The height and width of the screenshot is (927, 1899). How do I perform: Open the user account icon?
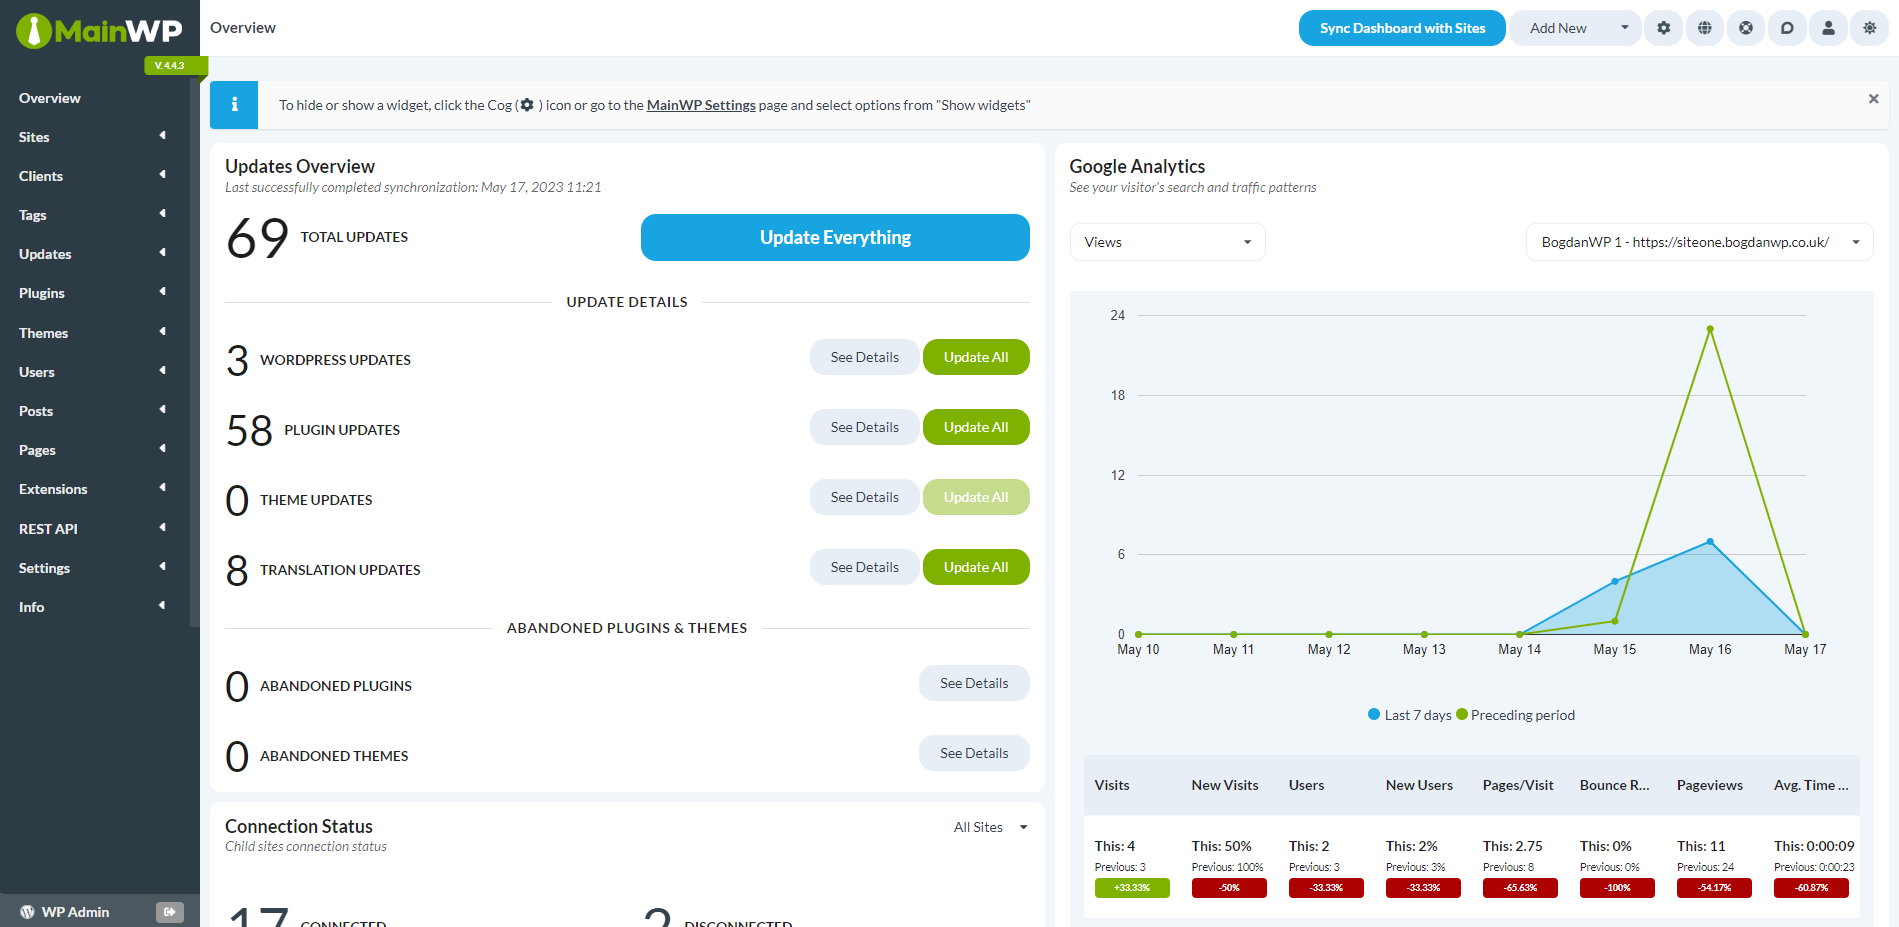(x=1828, y=28)
